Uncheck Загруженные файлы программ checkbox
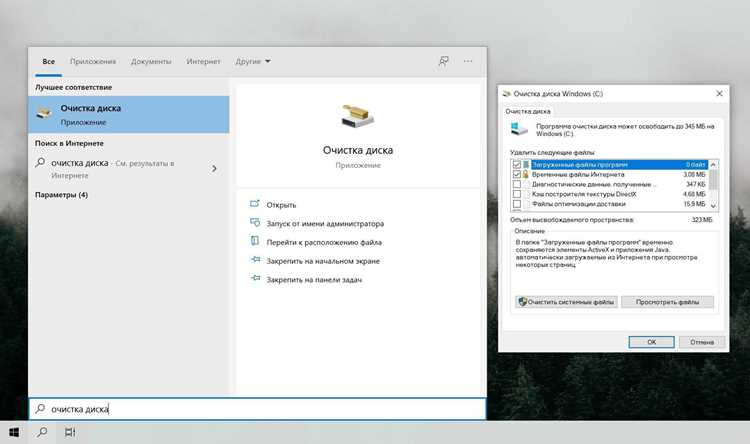Image resolution: width=750 pixels, height=444 pixels. [x=517, y=165]
